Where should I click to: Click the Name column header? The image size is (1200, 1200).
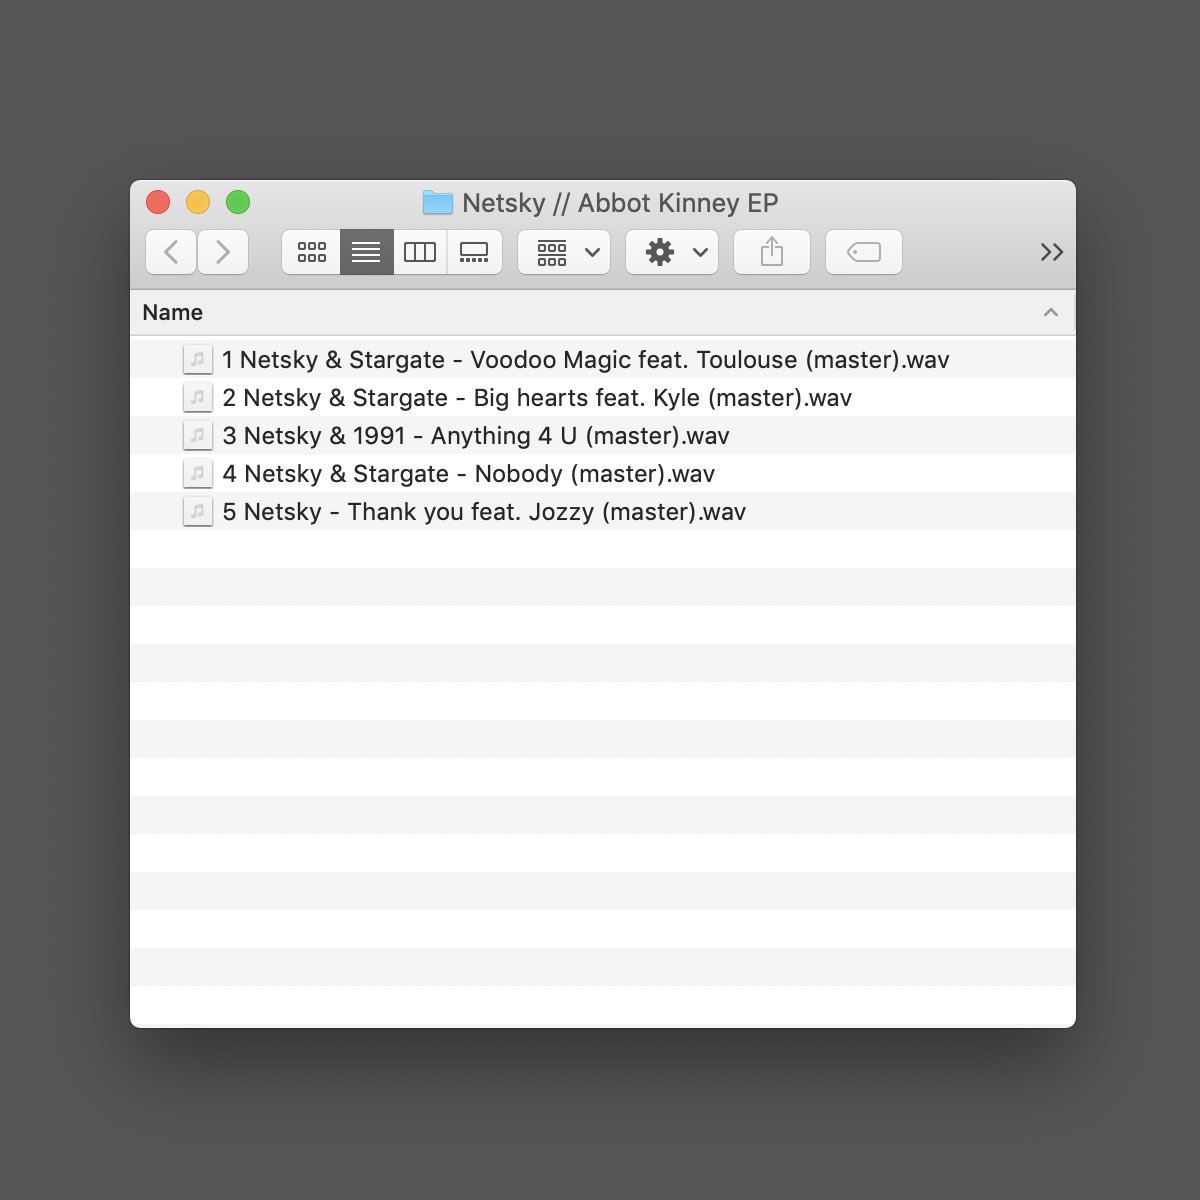click(x=602, y=313)
